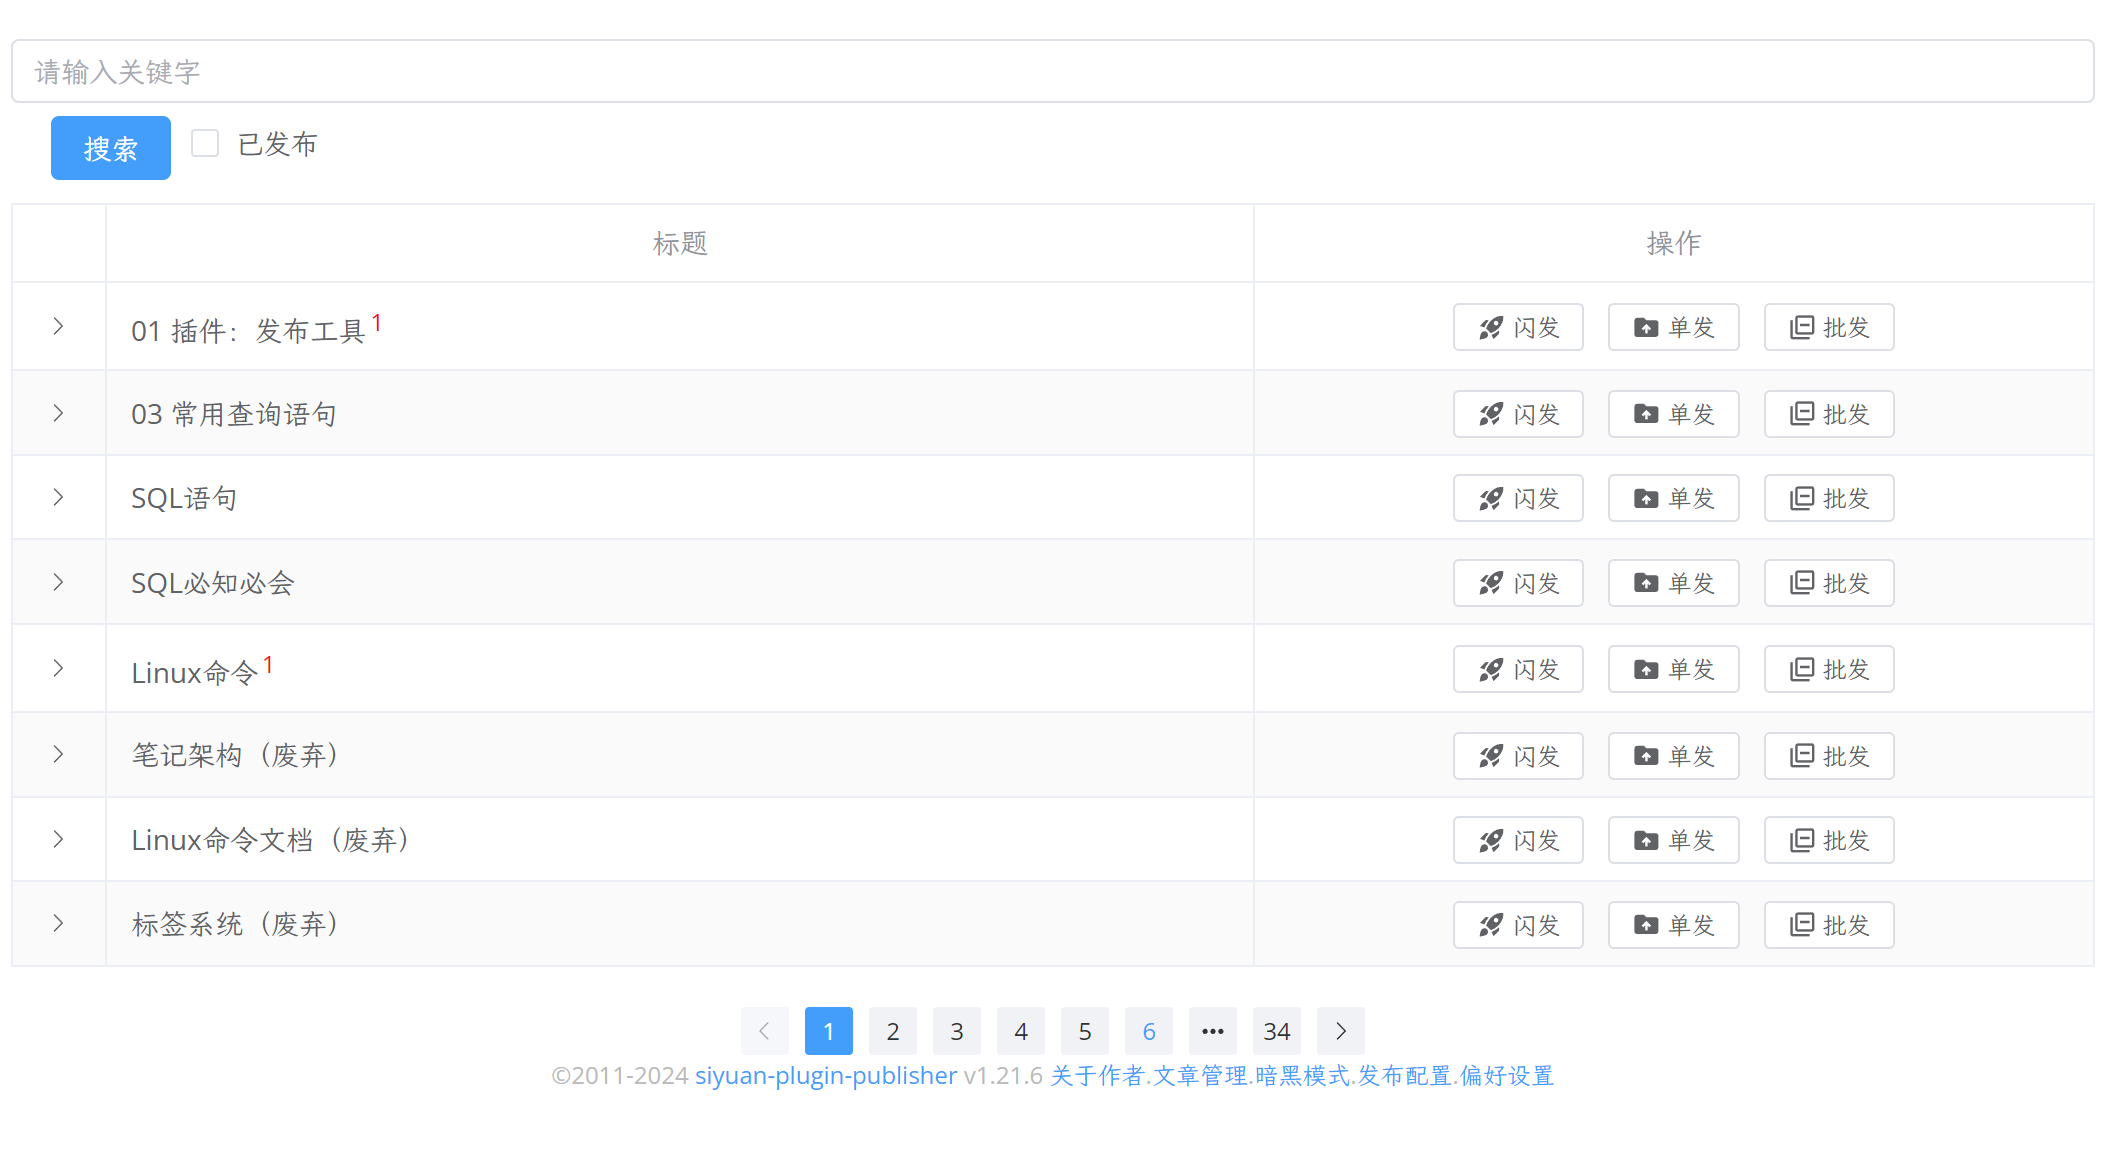This screenshot has height=1154, width=2108.
Task: Focus the keyword search input field
Action: (x=1052, y=72)
